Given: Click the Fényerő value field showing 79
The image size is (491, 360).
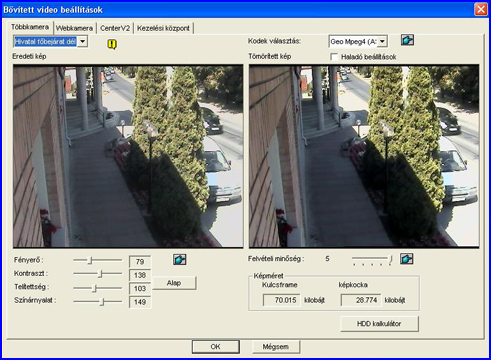Looking at the screenshot, I should [140, 262].
